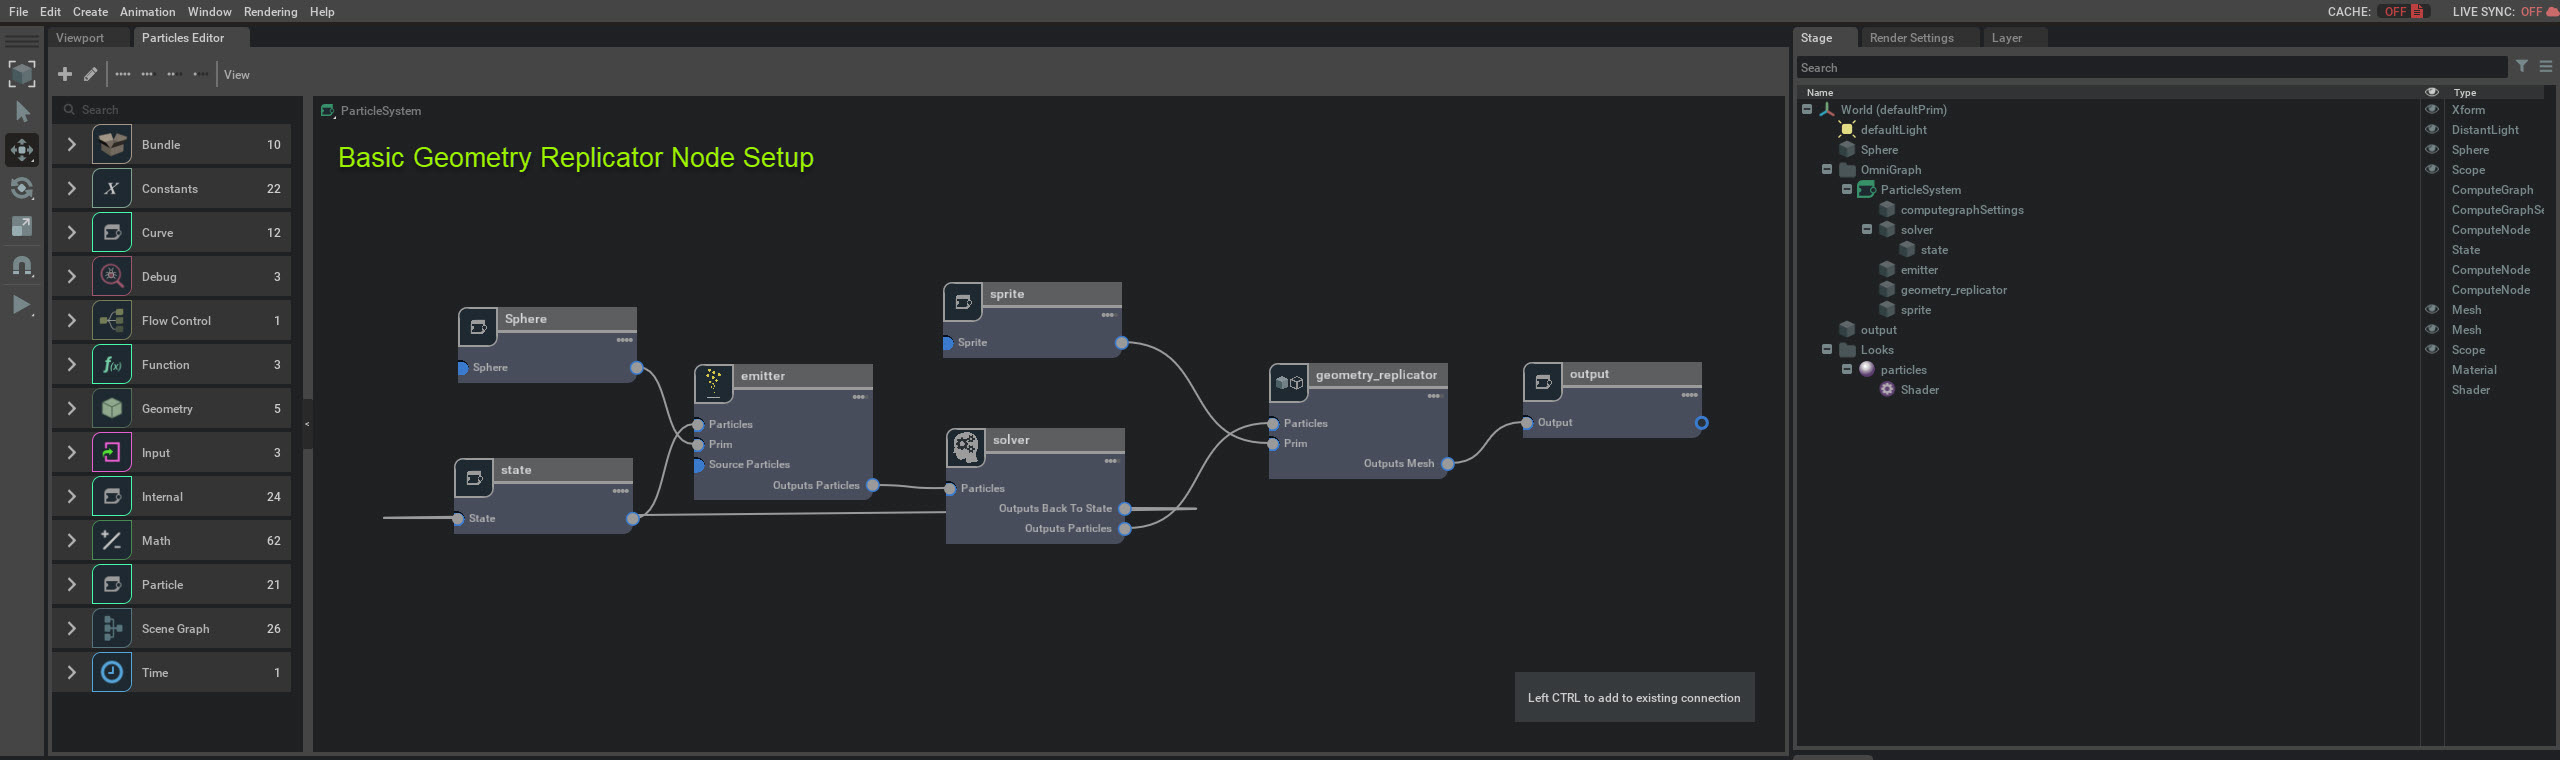The height and width of the screenshot is (760, 2560).
Task: Toggle visibility of sprite mesh
Action: pos(2432,310)
